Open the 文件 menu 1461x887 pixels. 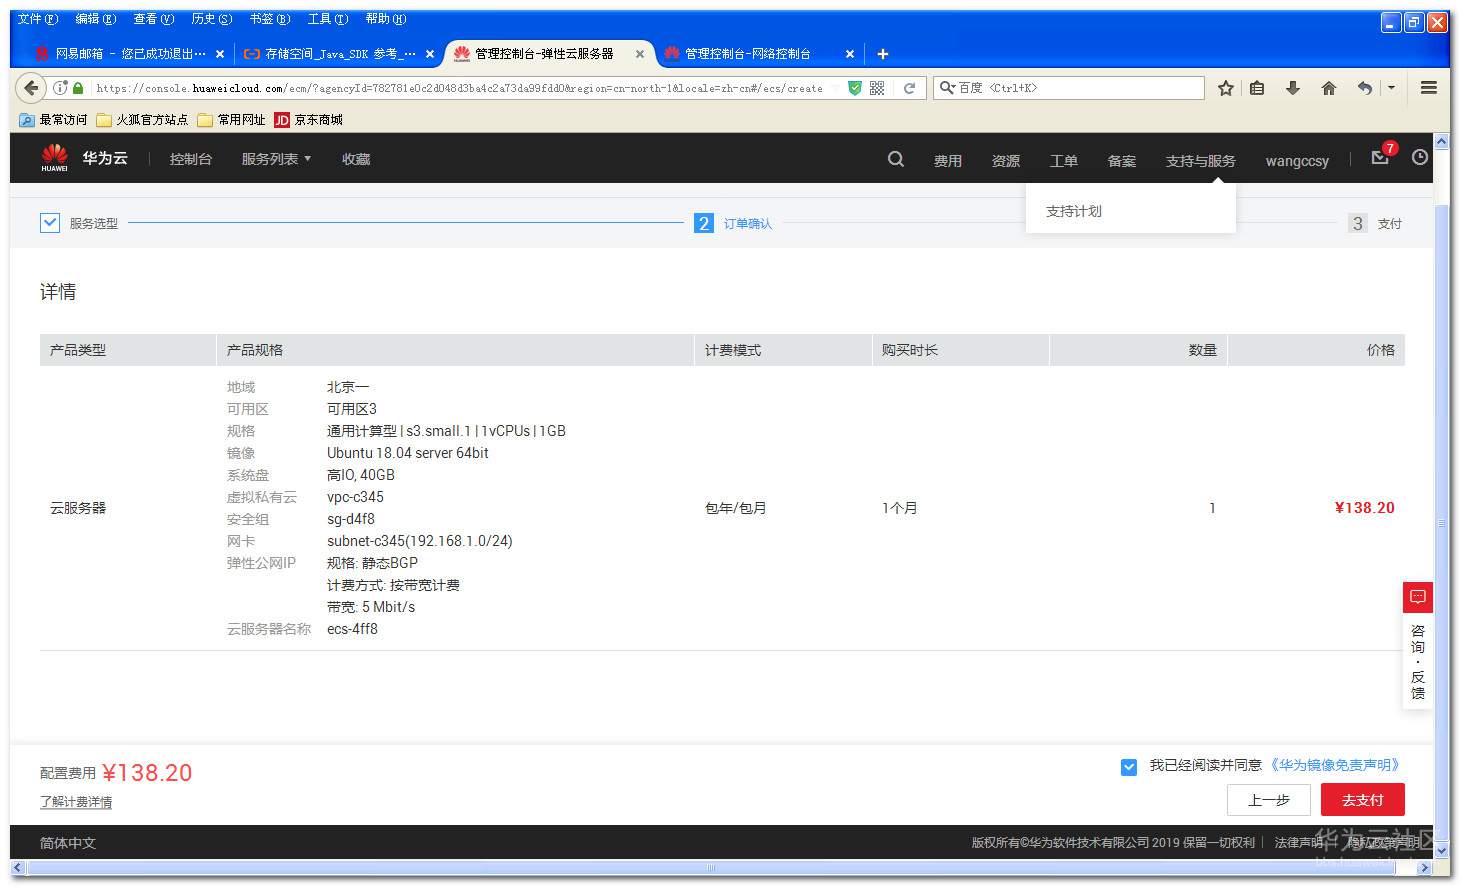[38, 19]
